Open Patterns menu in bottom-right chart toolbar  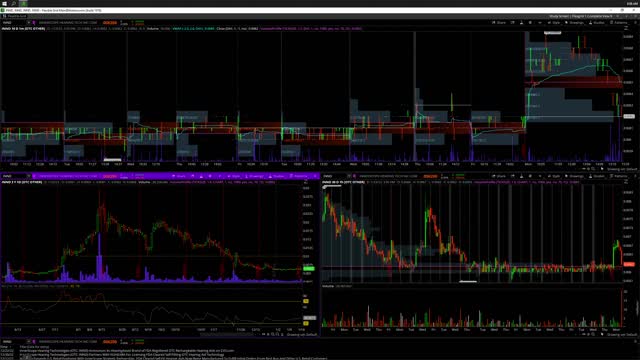(619, 176)
